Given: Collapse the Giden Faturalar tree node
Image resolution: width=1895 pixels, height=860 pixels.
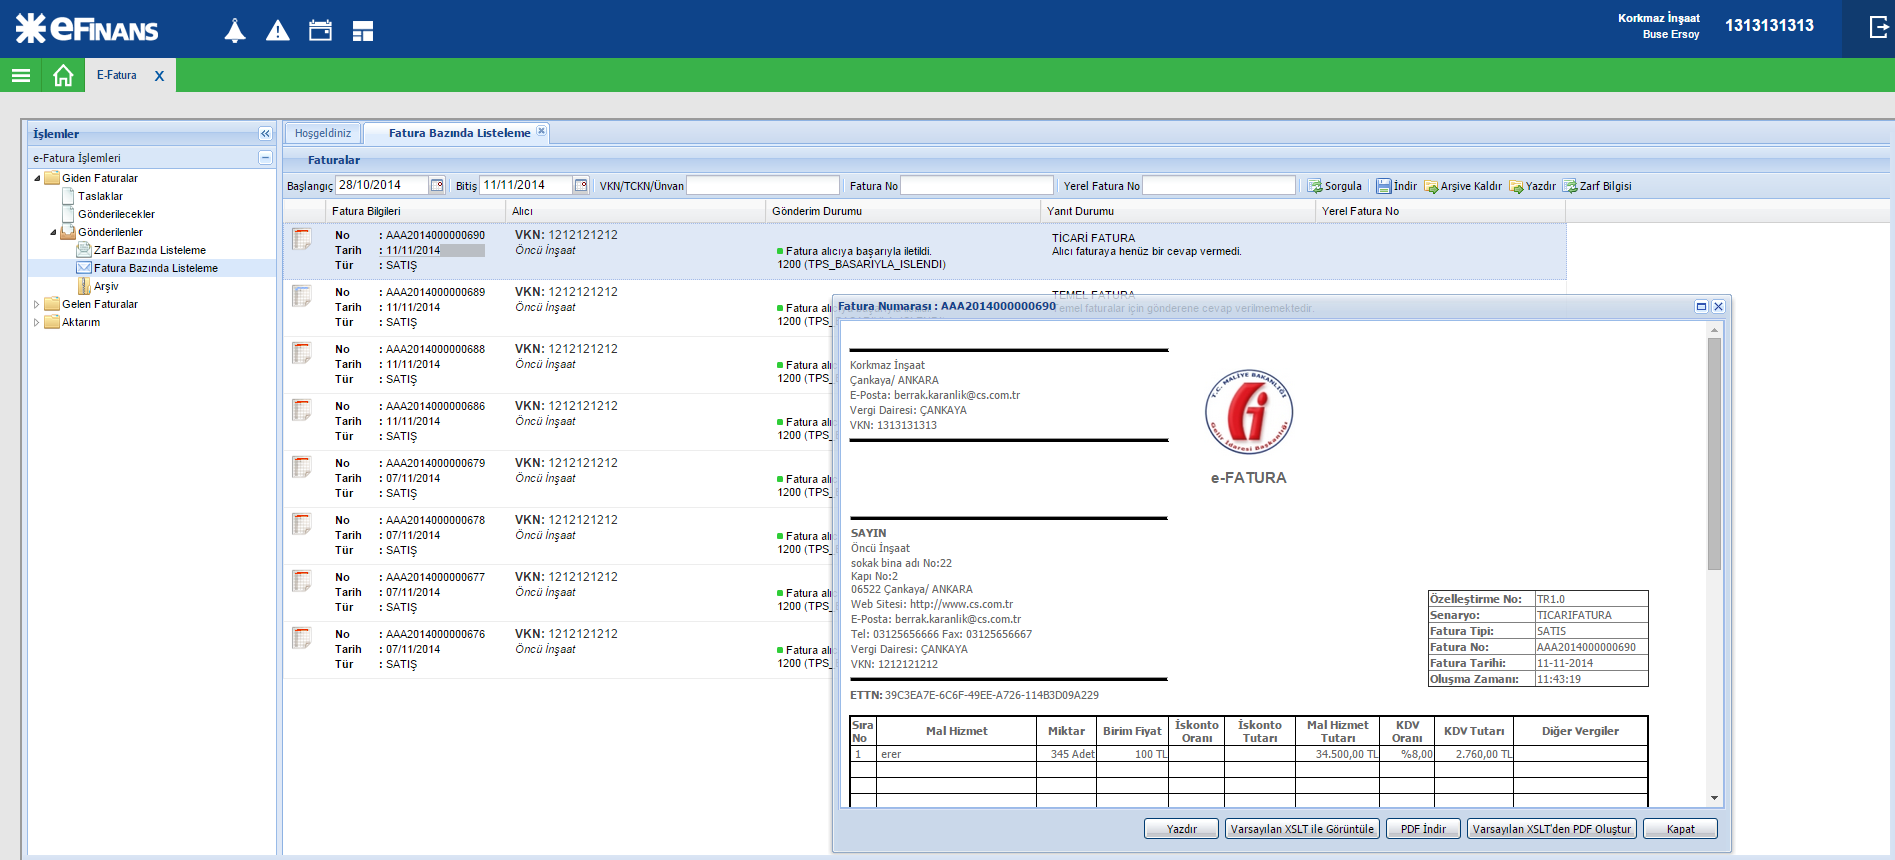Looking at the screenshot, I should (37, 178).
